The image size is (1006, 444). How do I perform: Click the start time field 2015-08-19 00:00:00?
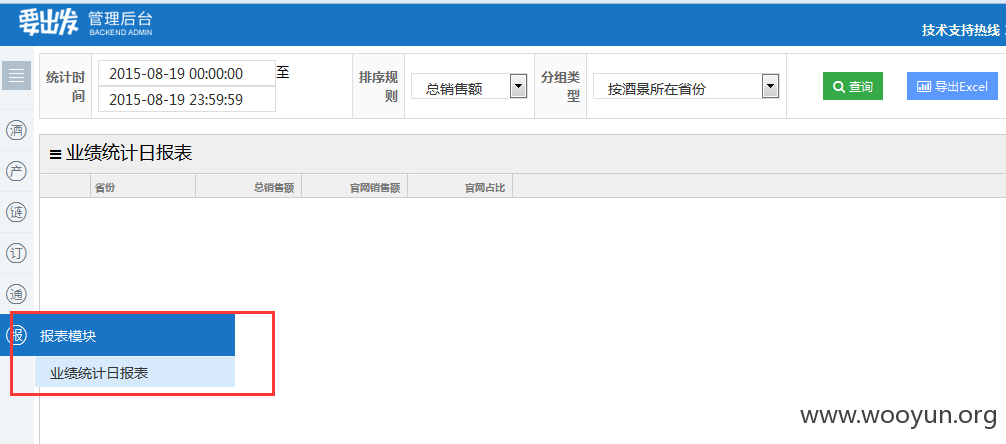point(187,73)
